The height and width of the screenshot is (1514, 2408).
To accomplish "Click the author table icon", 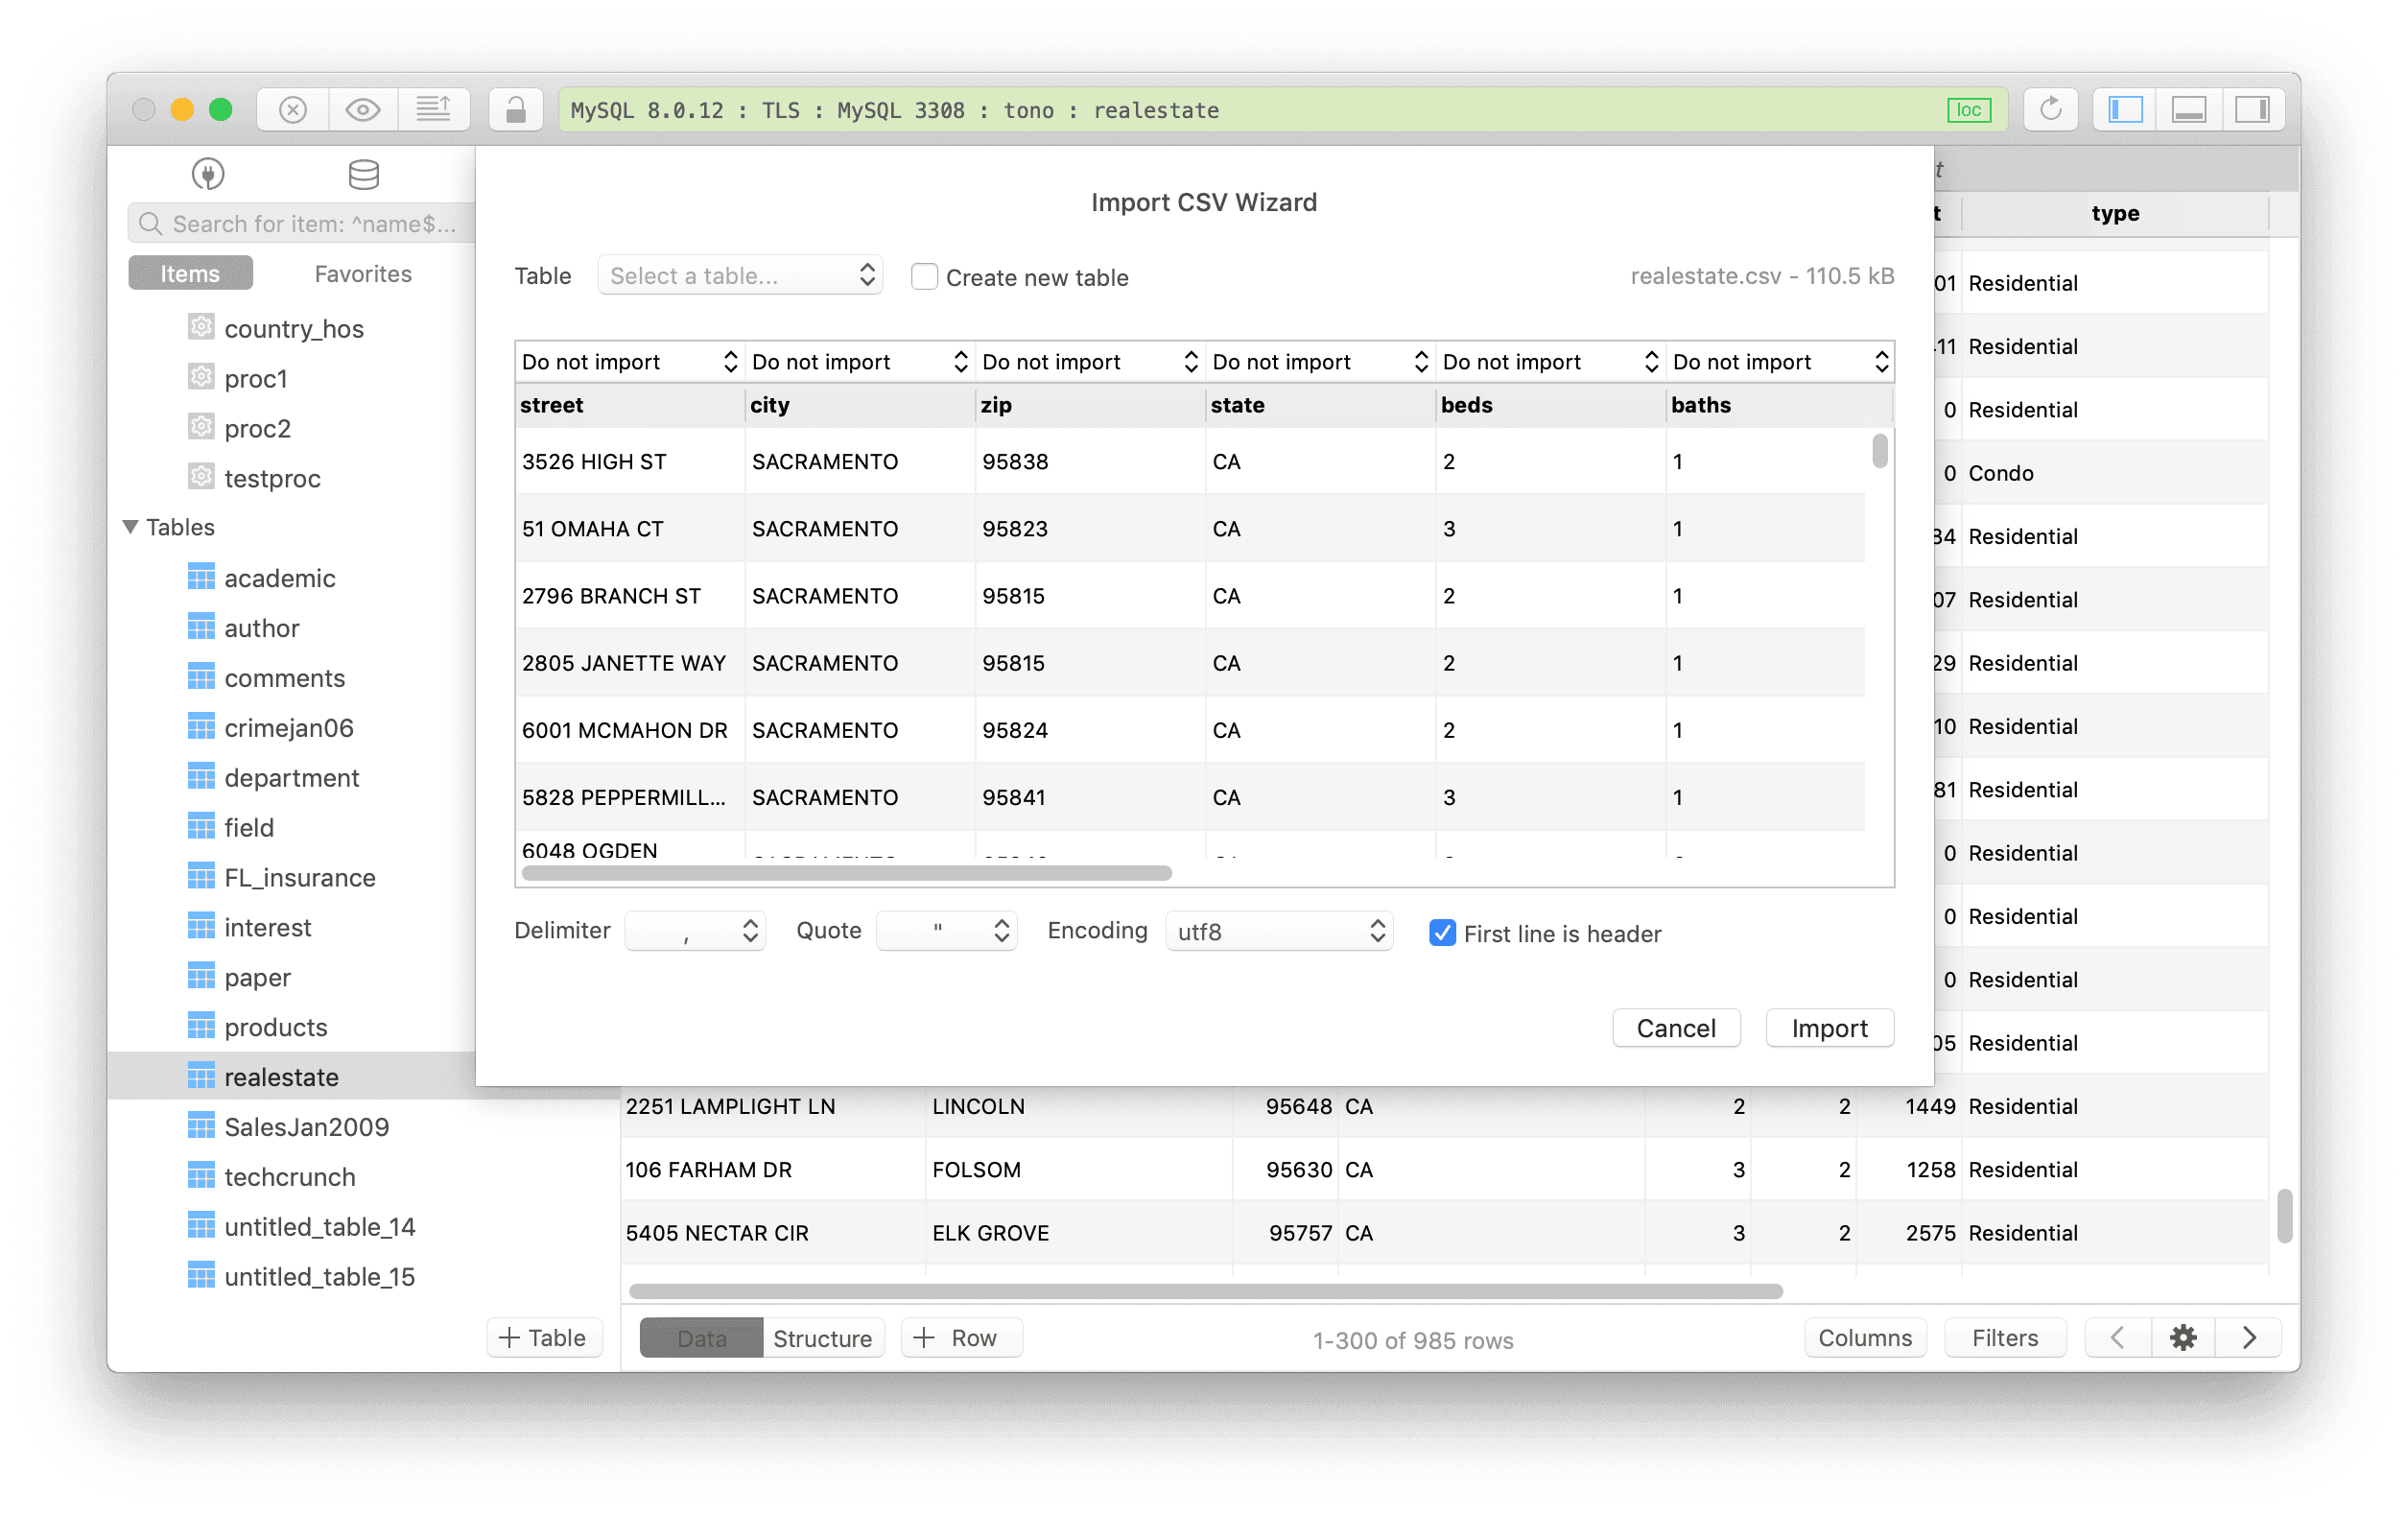I will click(x=201, y=627).
